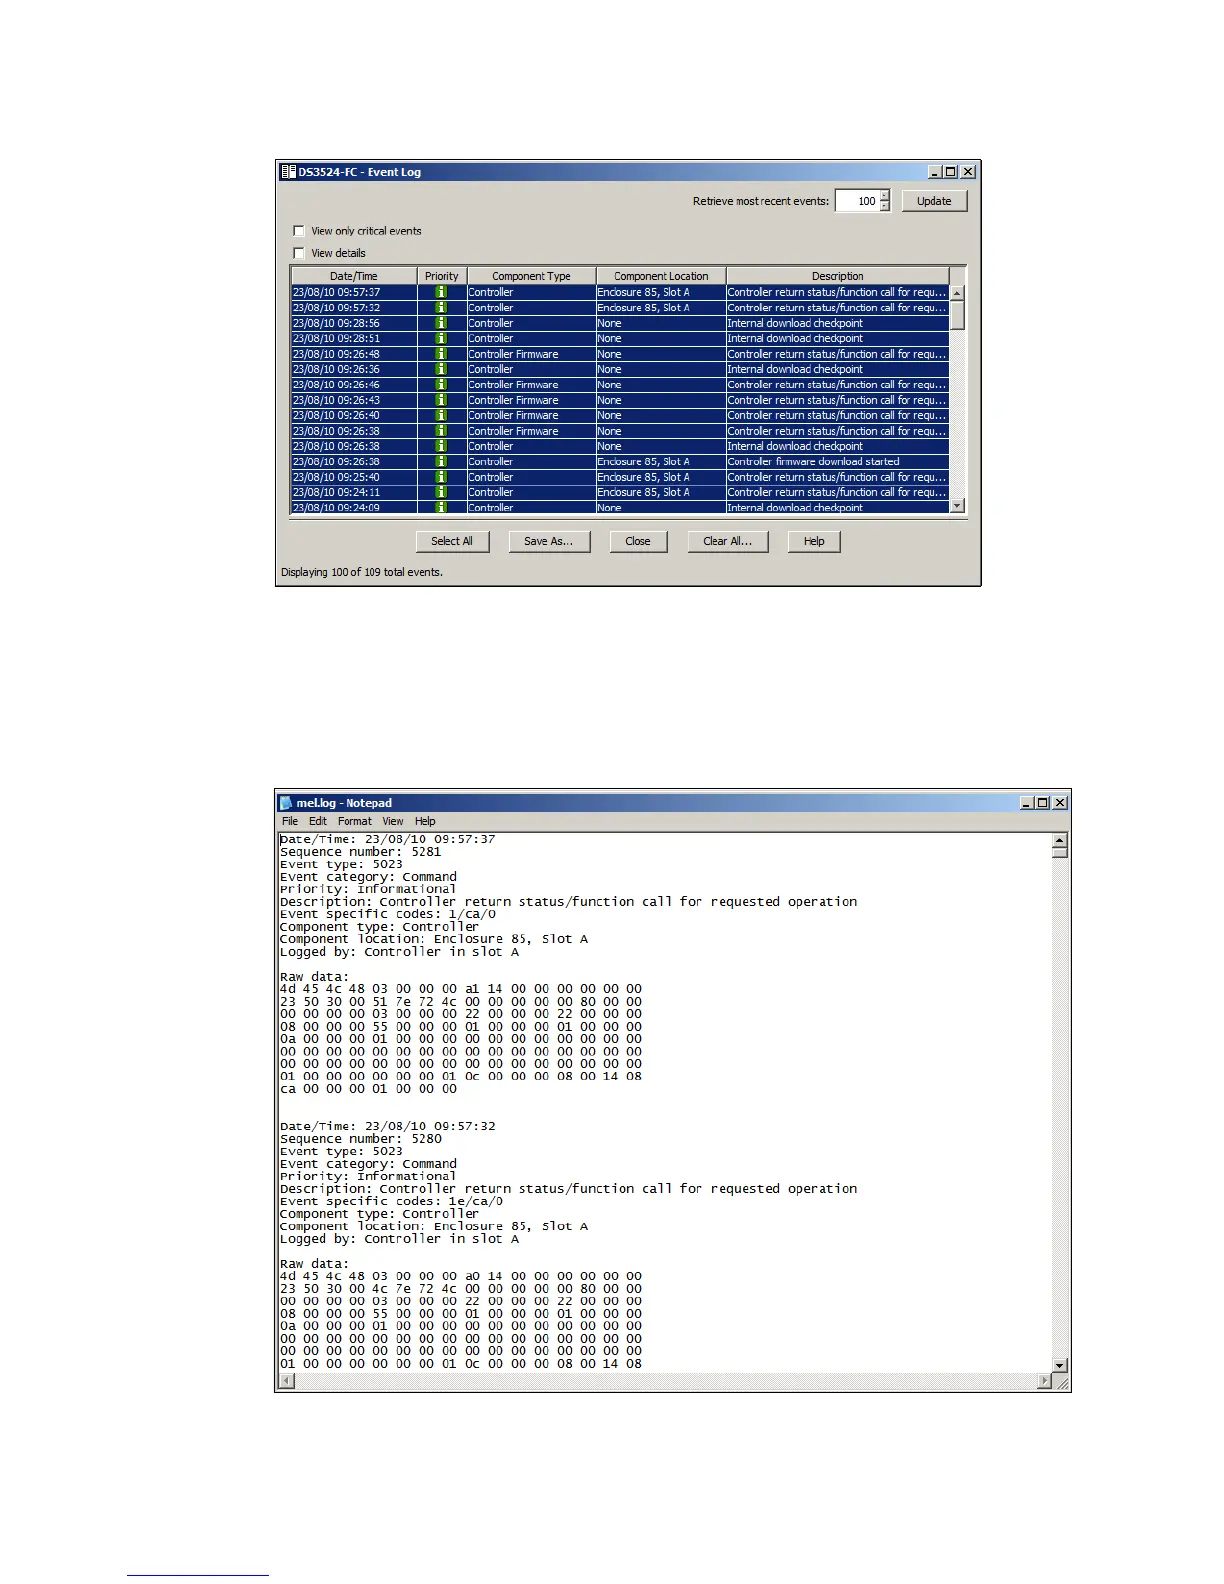
Task: Click info icon on 09:26:40 event row
Action: (441, 415)
